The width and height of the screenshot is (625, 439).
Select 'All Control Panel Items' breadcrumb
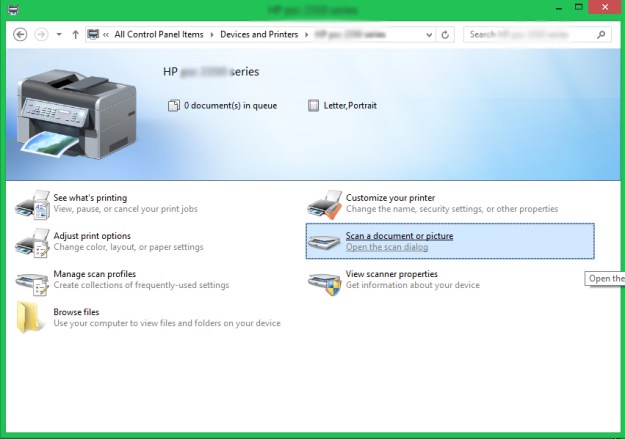tap(158, 34)
